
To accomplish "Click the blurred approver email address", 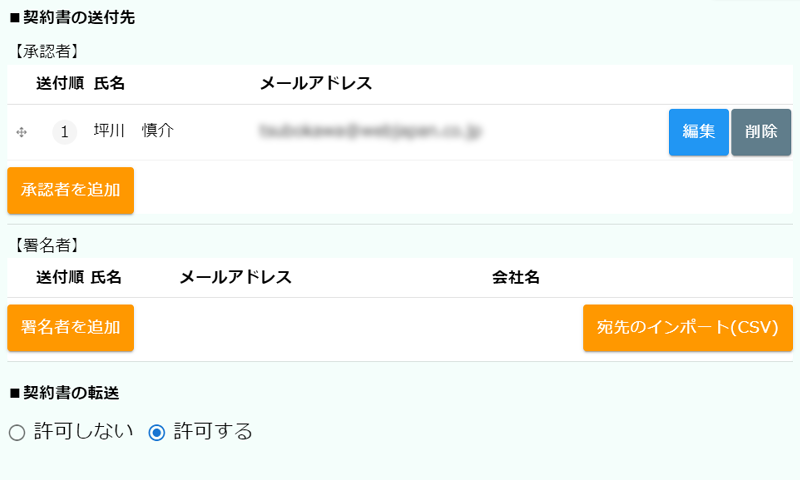I will point(370,131).
